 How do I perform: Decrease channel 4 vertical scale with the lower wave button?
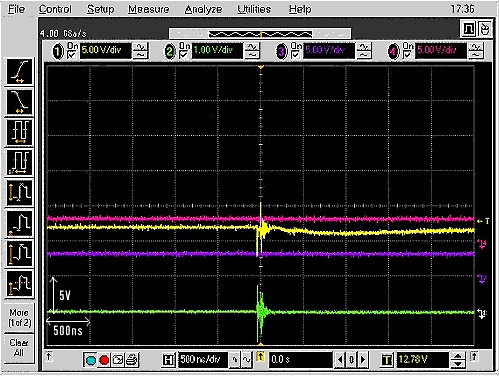pyautogui.click(x=476, y=55)
